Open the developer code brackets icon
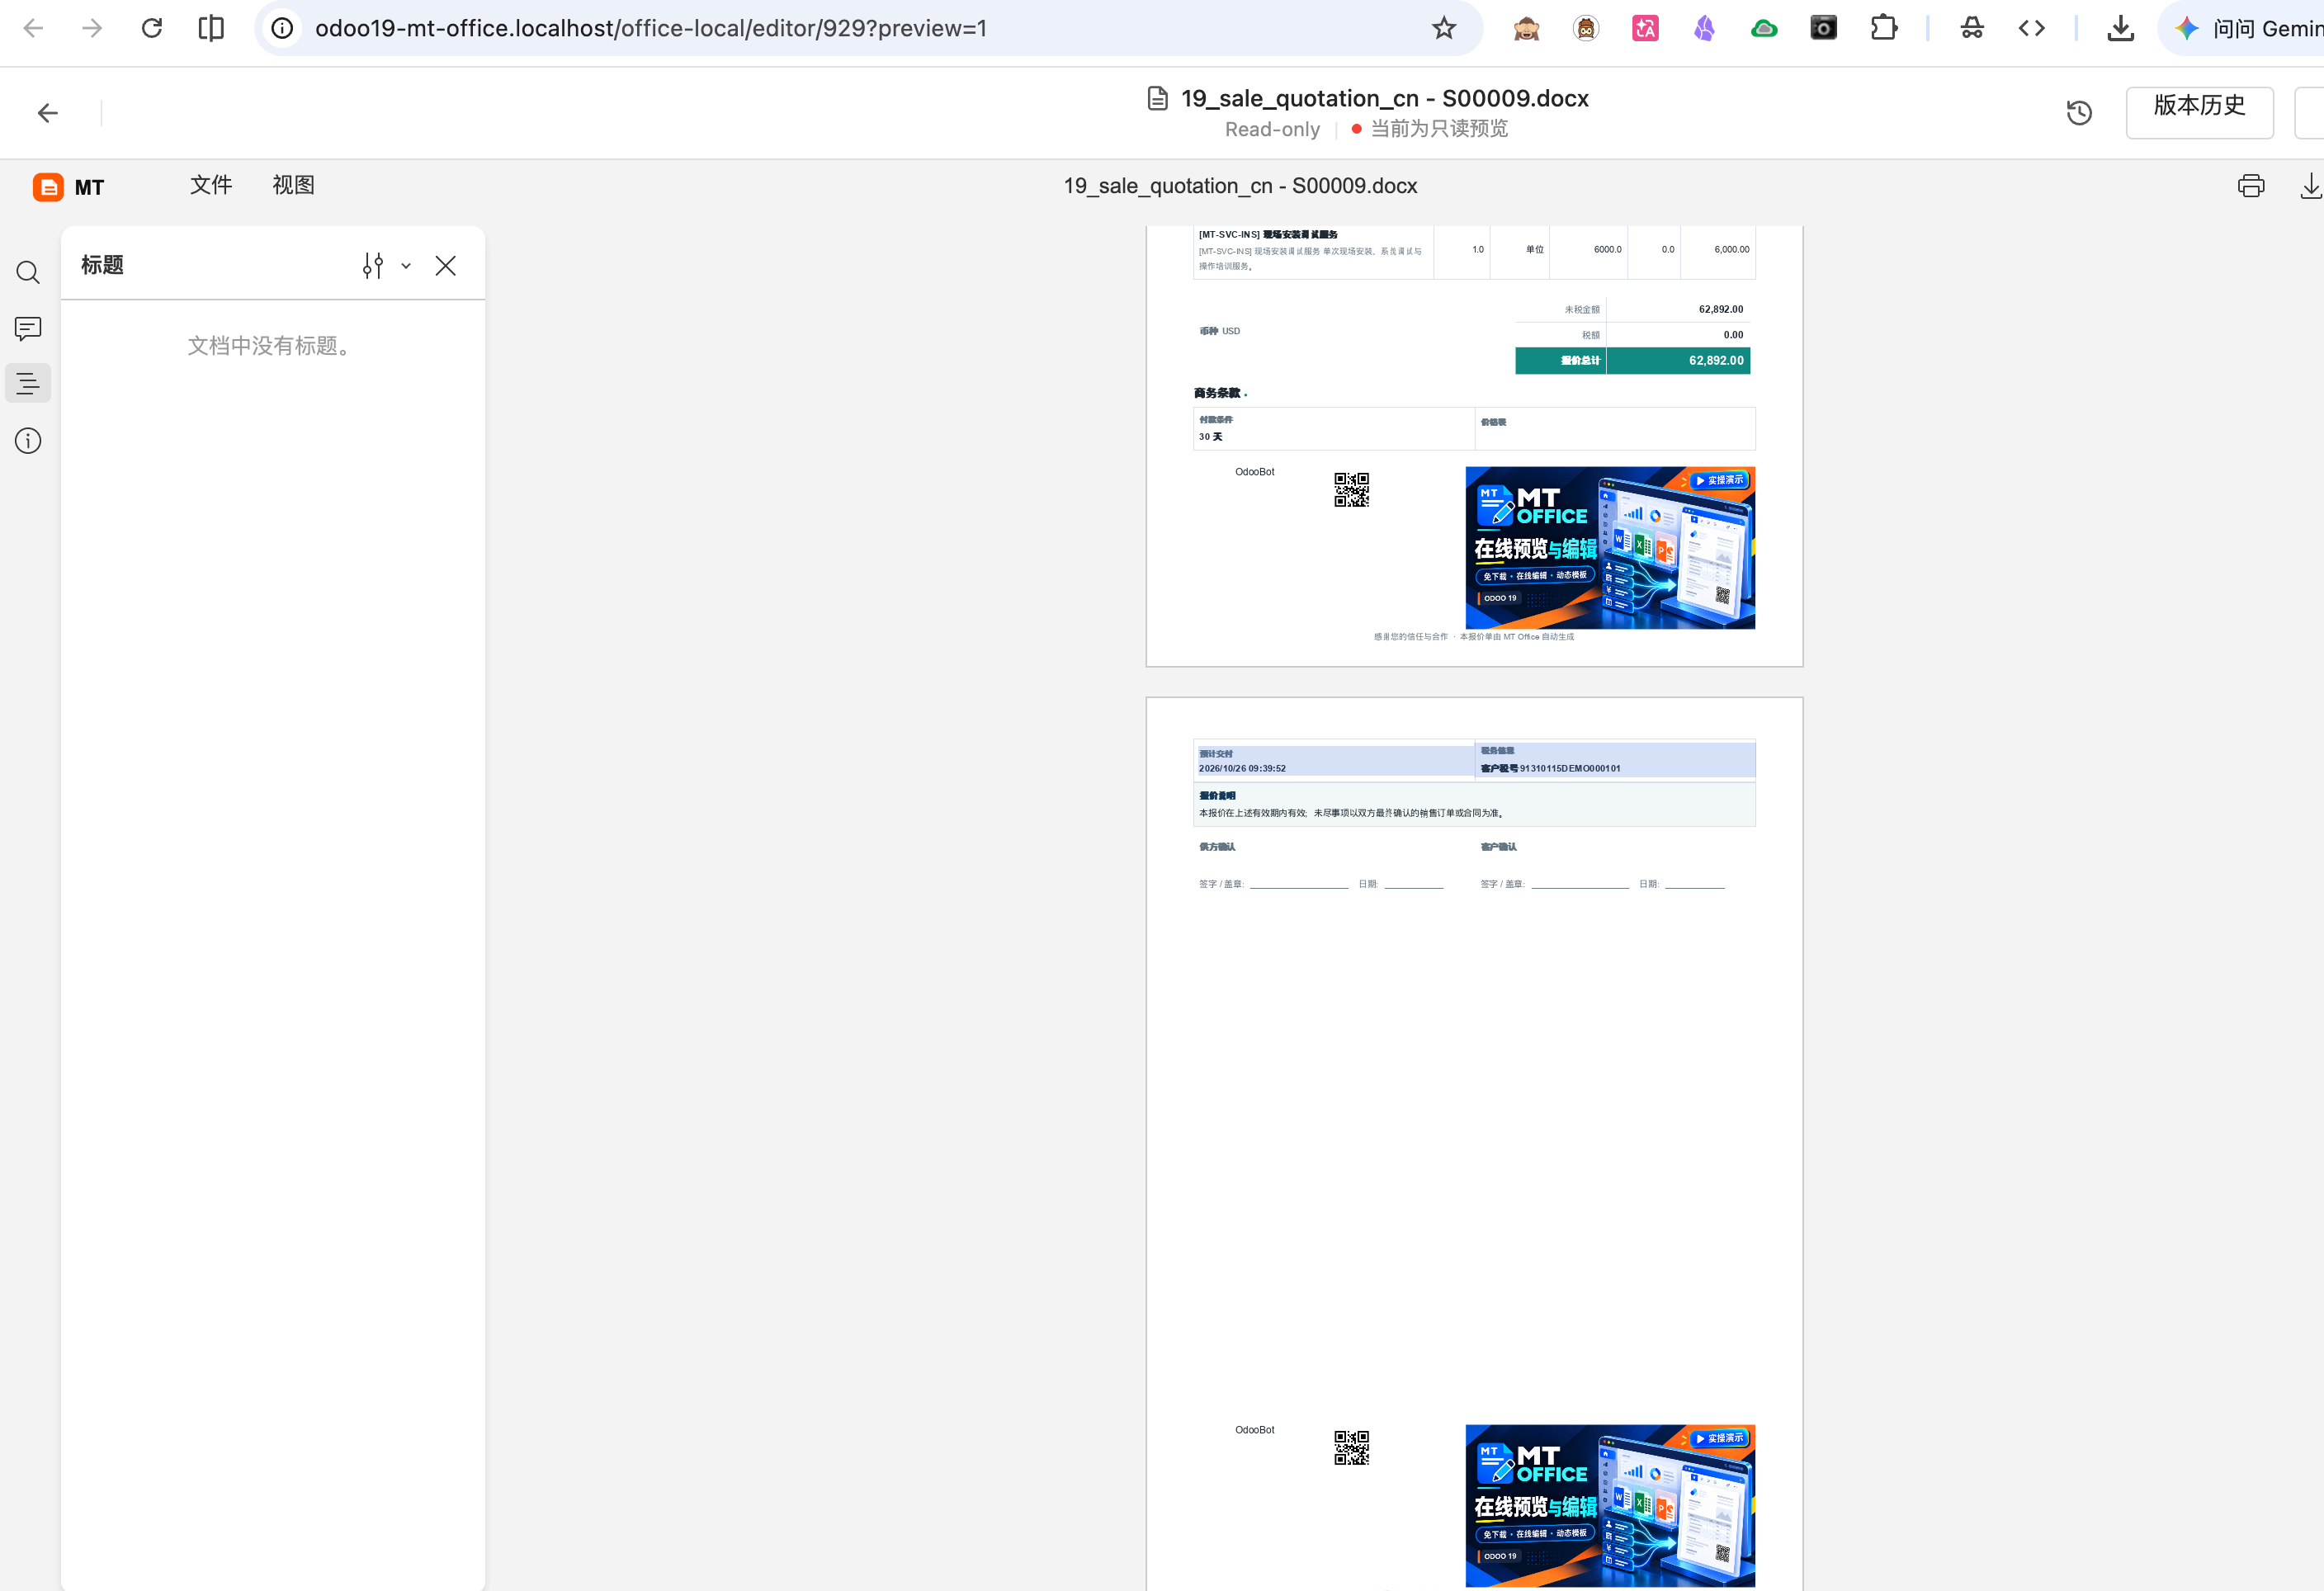 point(2031,28)
